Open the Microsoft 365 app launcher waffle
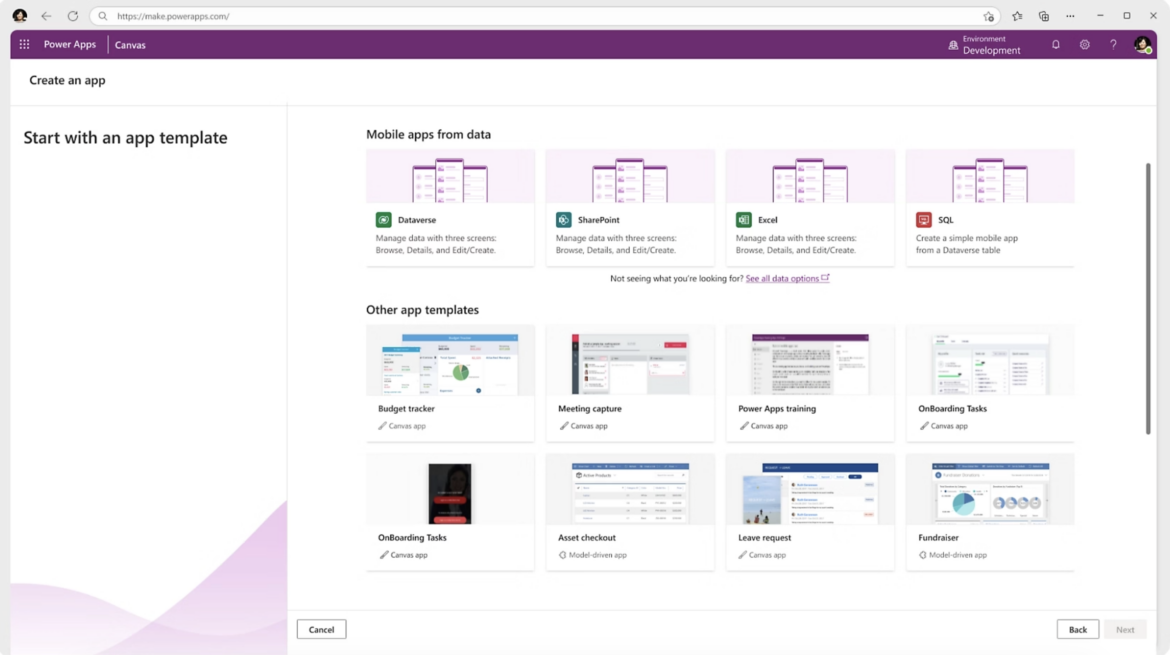Image resolution: width=1170 pixels, height=655 pixels. pos(23,44)
